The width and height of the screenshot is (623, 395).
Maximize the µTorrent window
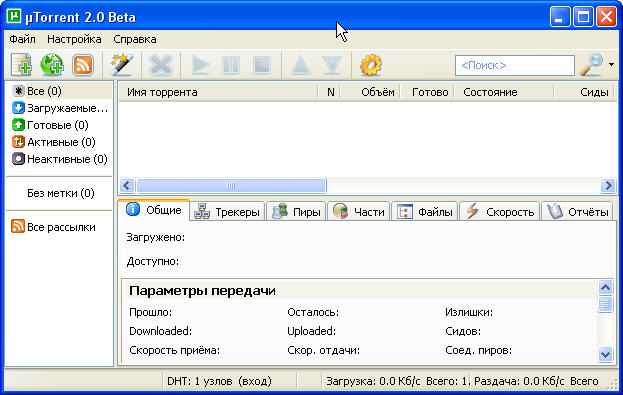[x=583, y=17]
